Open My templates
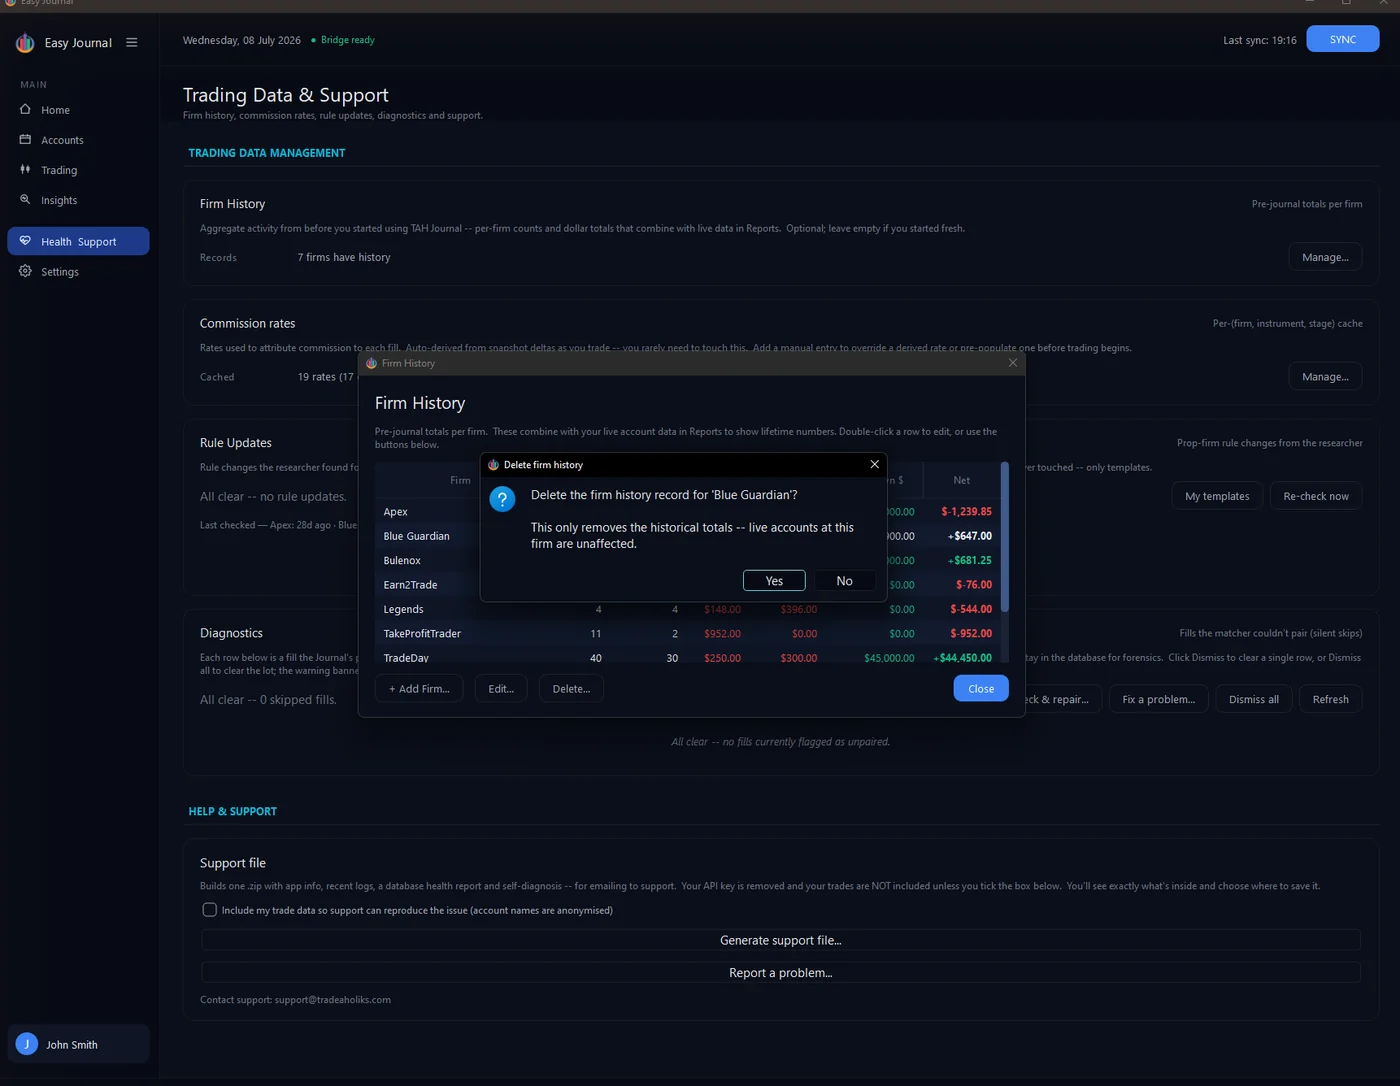This screenshot has width=1400, height=1086. 1217,496
